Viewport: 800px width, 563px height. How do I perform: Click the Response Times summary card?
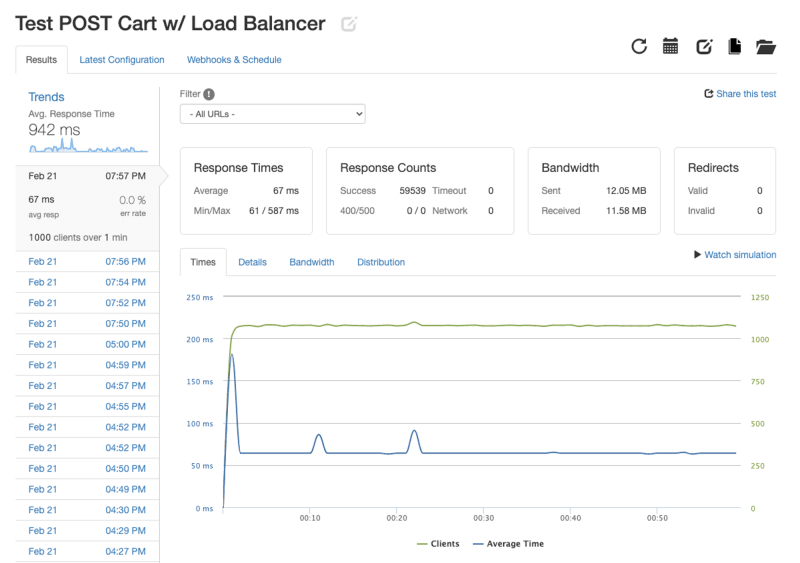tap(246, 191)
